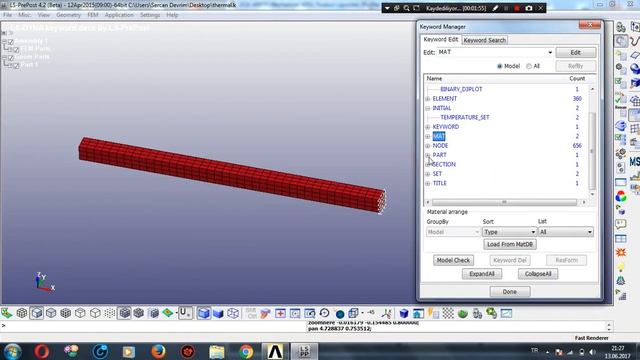Image resolution: width=640 pixels, height=360 pixels.
Task: Click the CollapseAll button
Action: (x=538, y=274)
